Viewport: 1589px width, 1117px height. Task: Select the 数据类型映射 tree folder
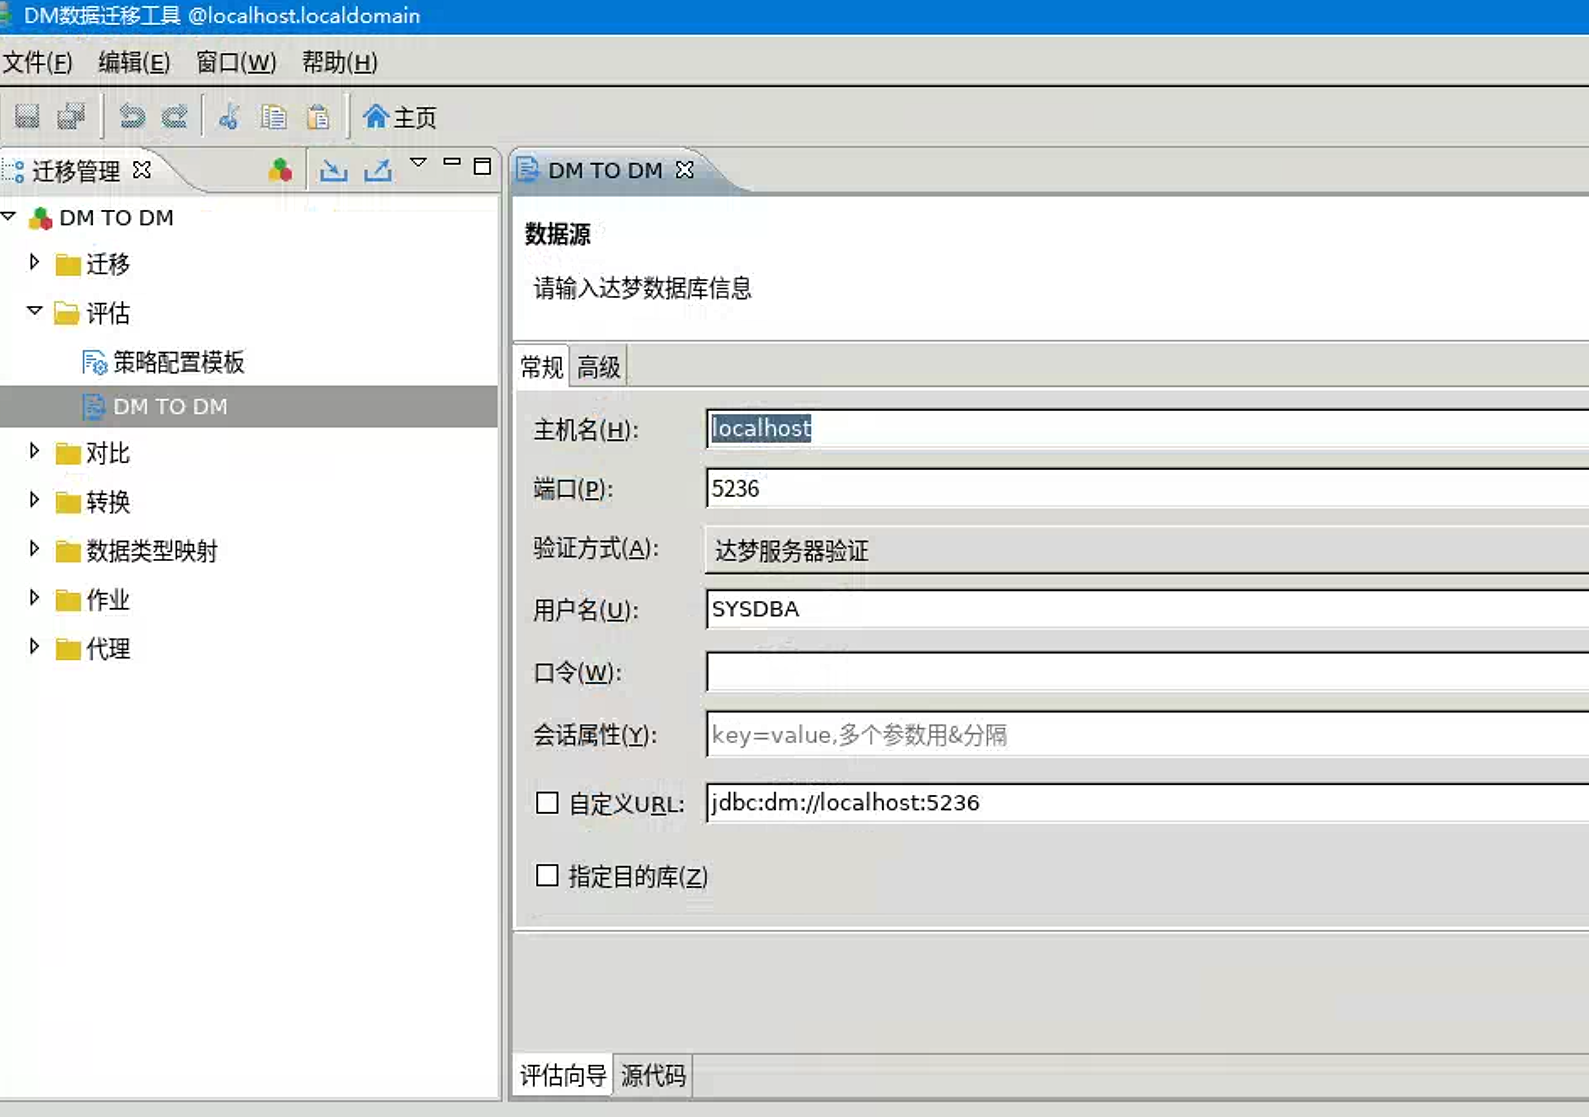coord(152,550)
